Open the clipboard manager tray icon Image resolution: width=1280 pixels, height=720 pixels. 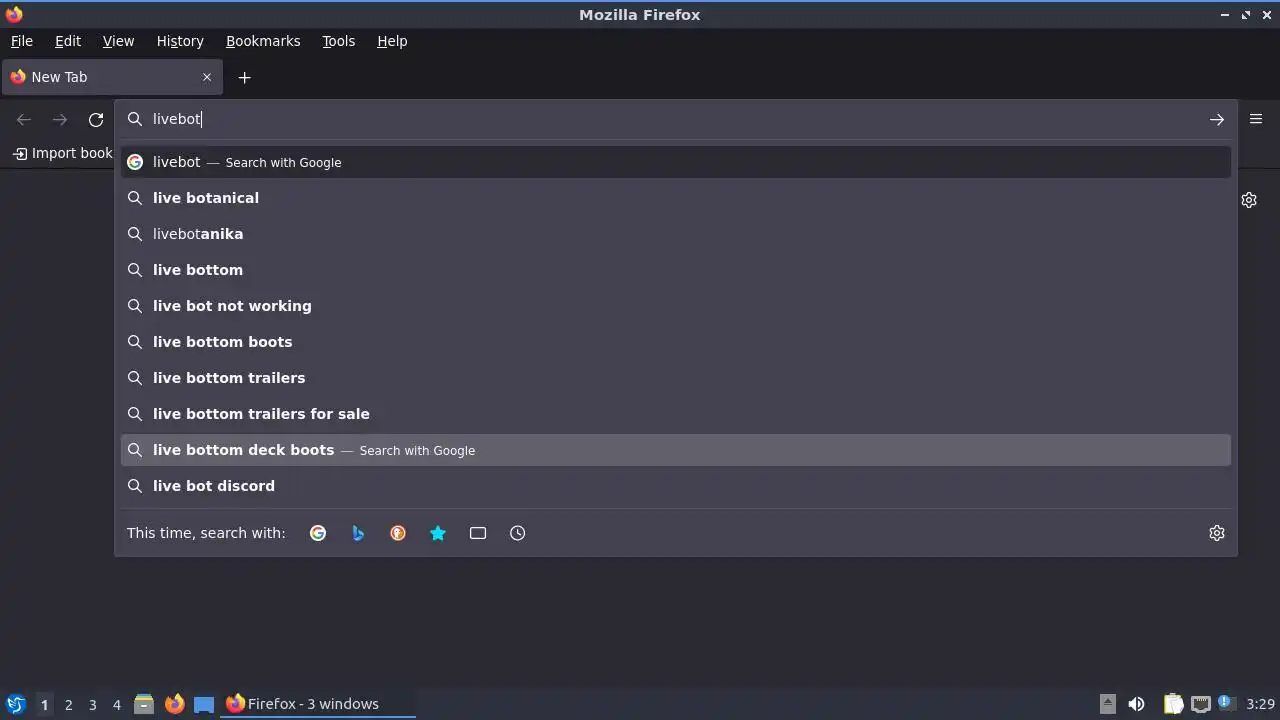coord(1173,704)
